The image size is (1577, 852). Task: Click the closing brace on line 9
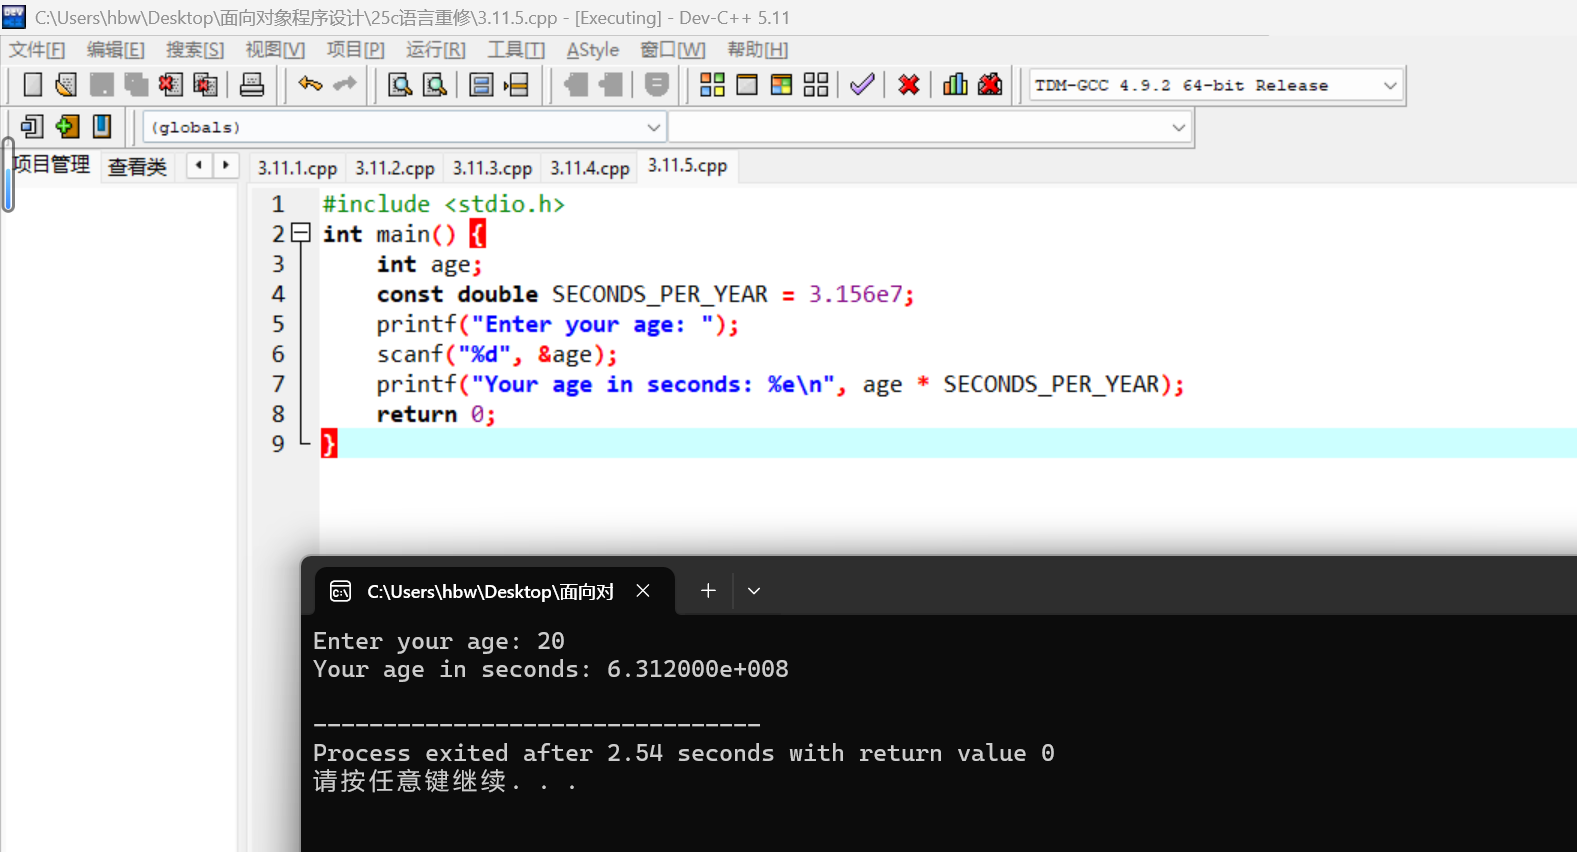[x=329, y=443]
